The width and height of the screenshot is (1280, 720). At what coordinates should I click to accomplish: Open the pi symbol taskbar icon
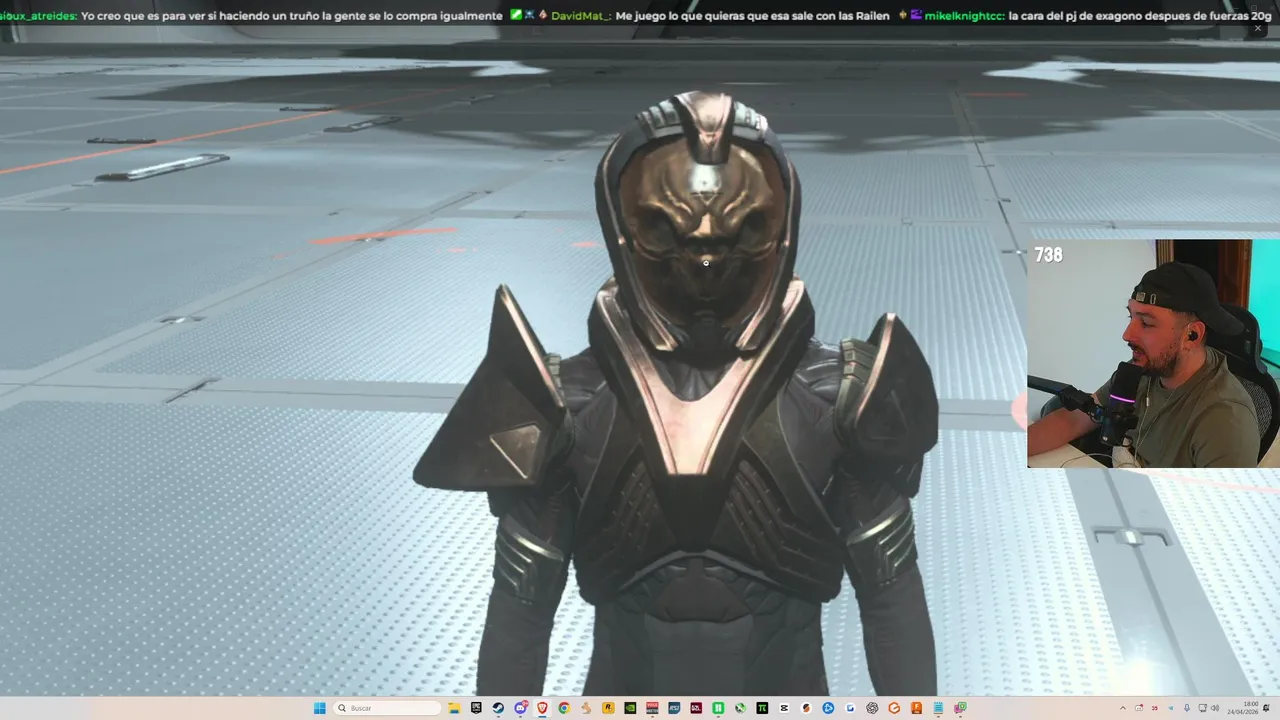pos(762,708)
